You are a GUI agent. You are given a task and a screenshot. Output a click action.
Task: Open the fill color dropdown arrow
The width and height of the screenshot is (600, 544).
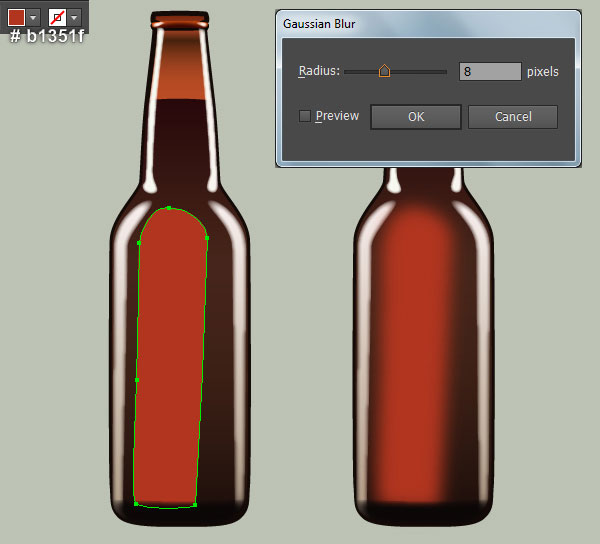33,17
